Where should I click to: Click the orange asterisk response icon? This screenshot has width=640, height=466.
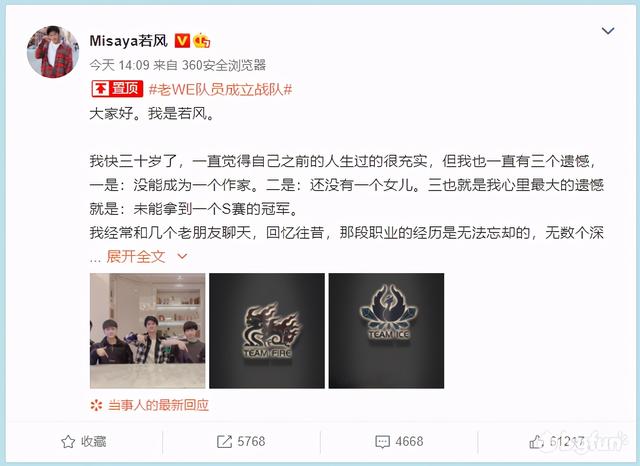tap(96, 405)
